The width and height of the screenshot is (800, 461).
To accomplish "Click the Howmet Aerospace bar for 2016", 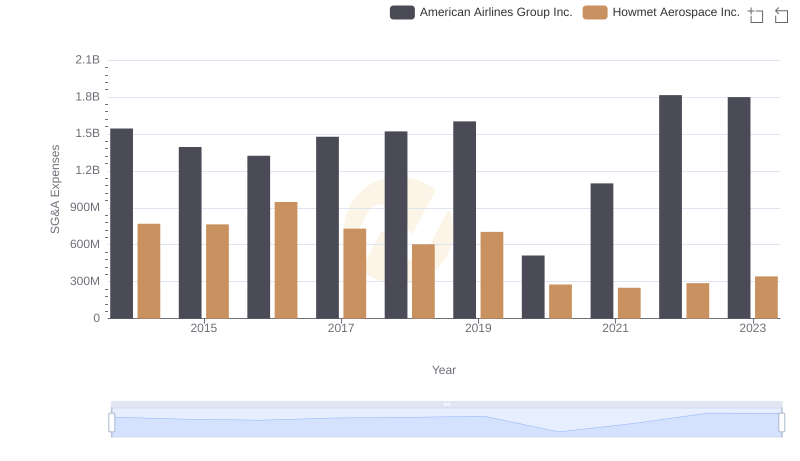I will coord(286,260).
